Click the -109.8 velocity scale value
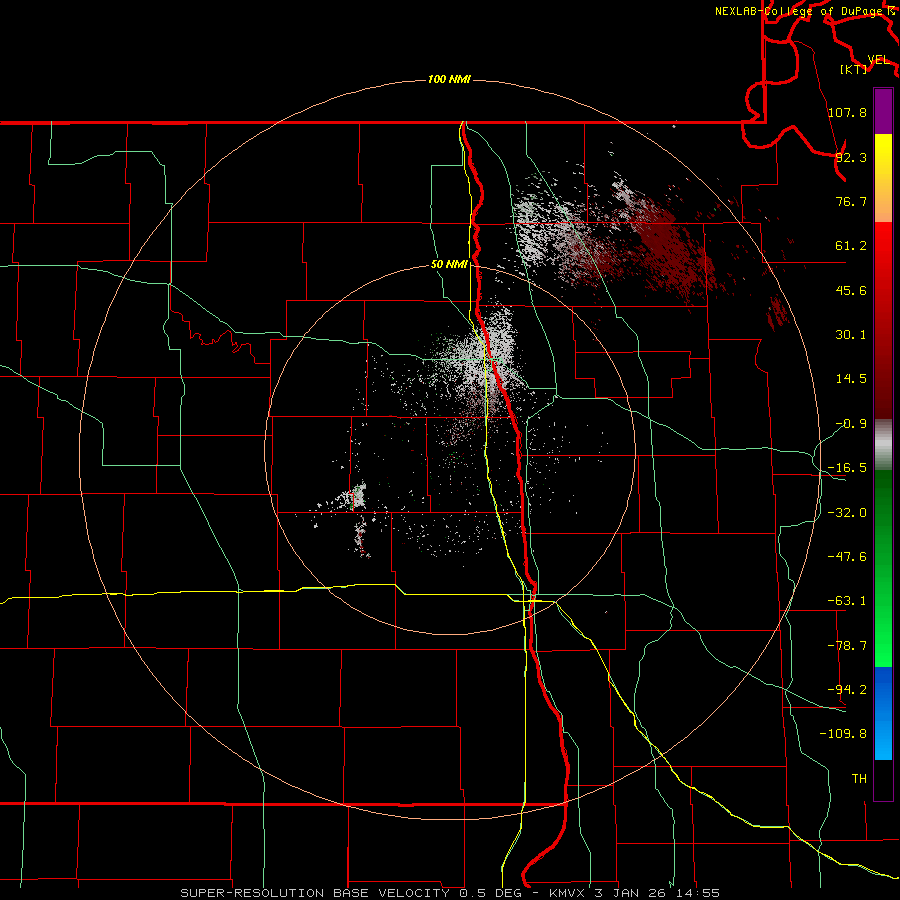This screenshot has height=900, width=900. [843, 734]
